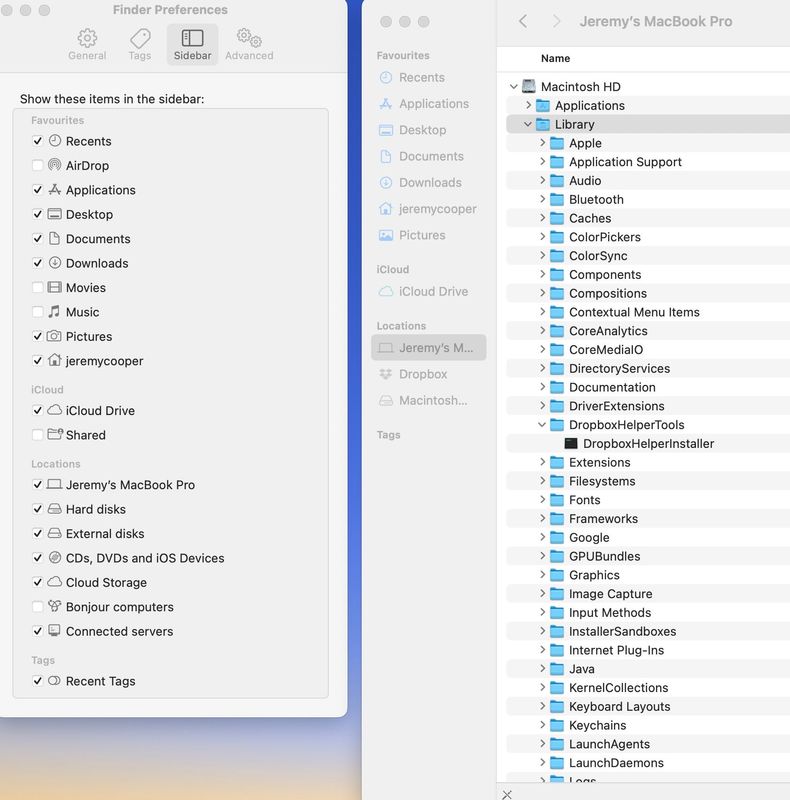This screenshot has width=790, height=800.
Task: Select the CoreMediaIO folder name
Action: pos(606,349)
